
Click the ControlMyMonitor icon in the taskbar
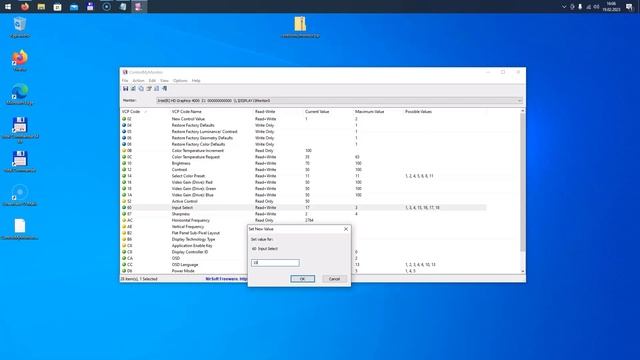139,7
